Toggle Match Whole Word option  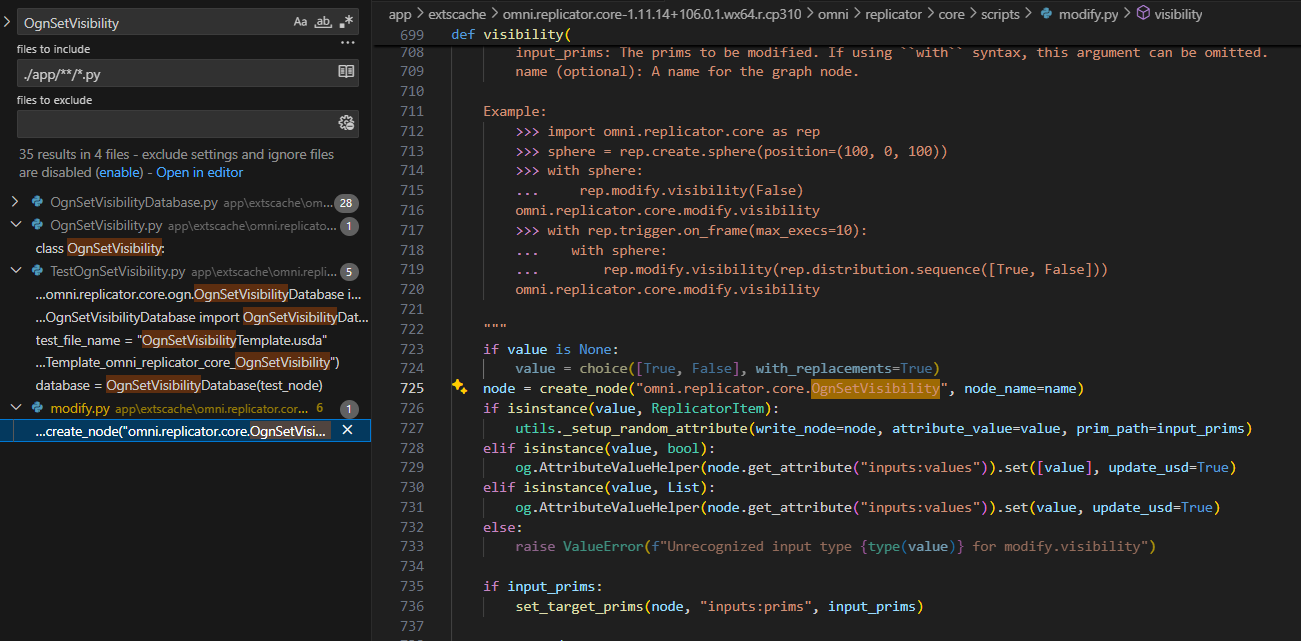(x=323, y=22)
